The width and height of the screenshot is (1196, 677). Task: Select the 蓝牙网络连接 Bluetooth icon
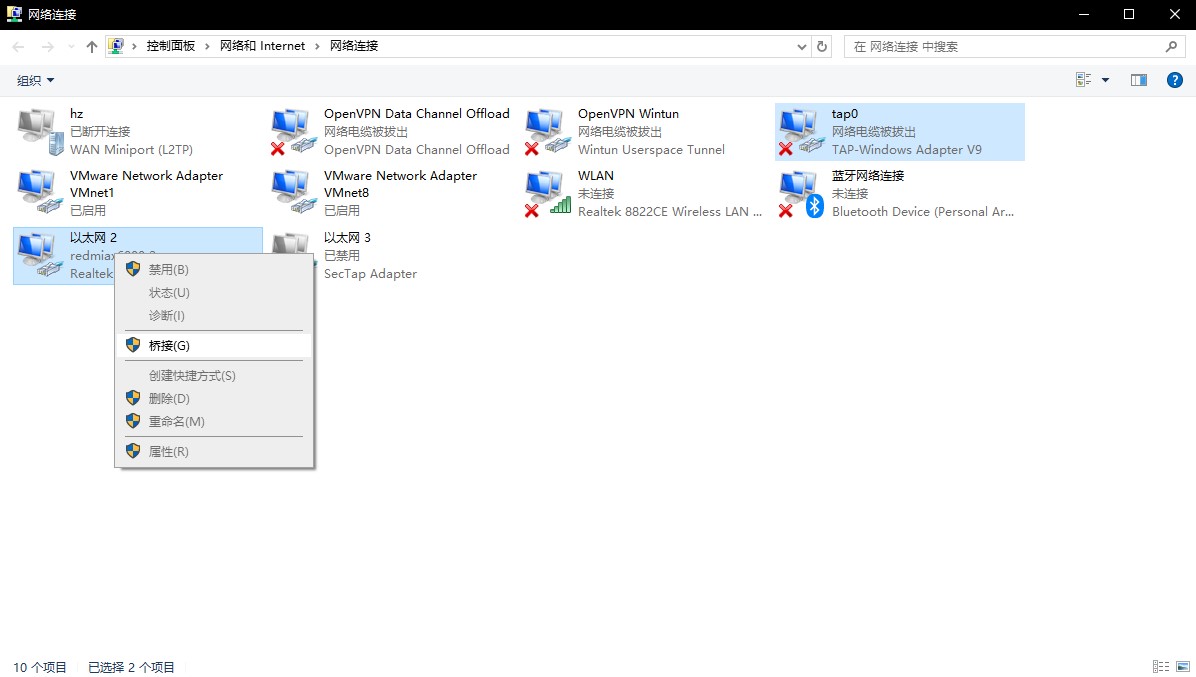pyautogui.click(x=800, y=193)
